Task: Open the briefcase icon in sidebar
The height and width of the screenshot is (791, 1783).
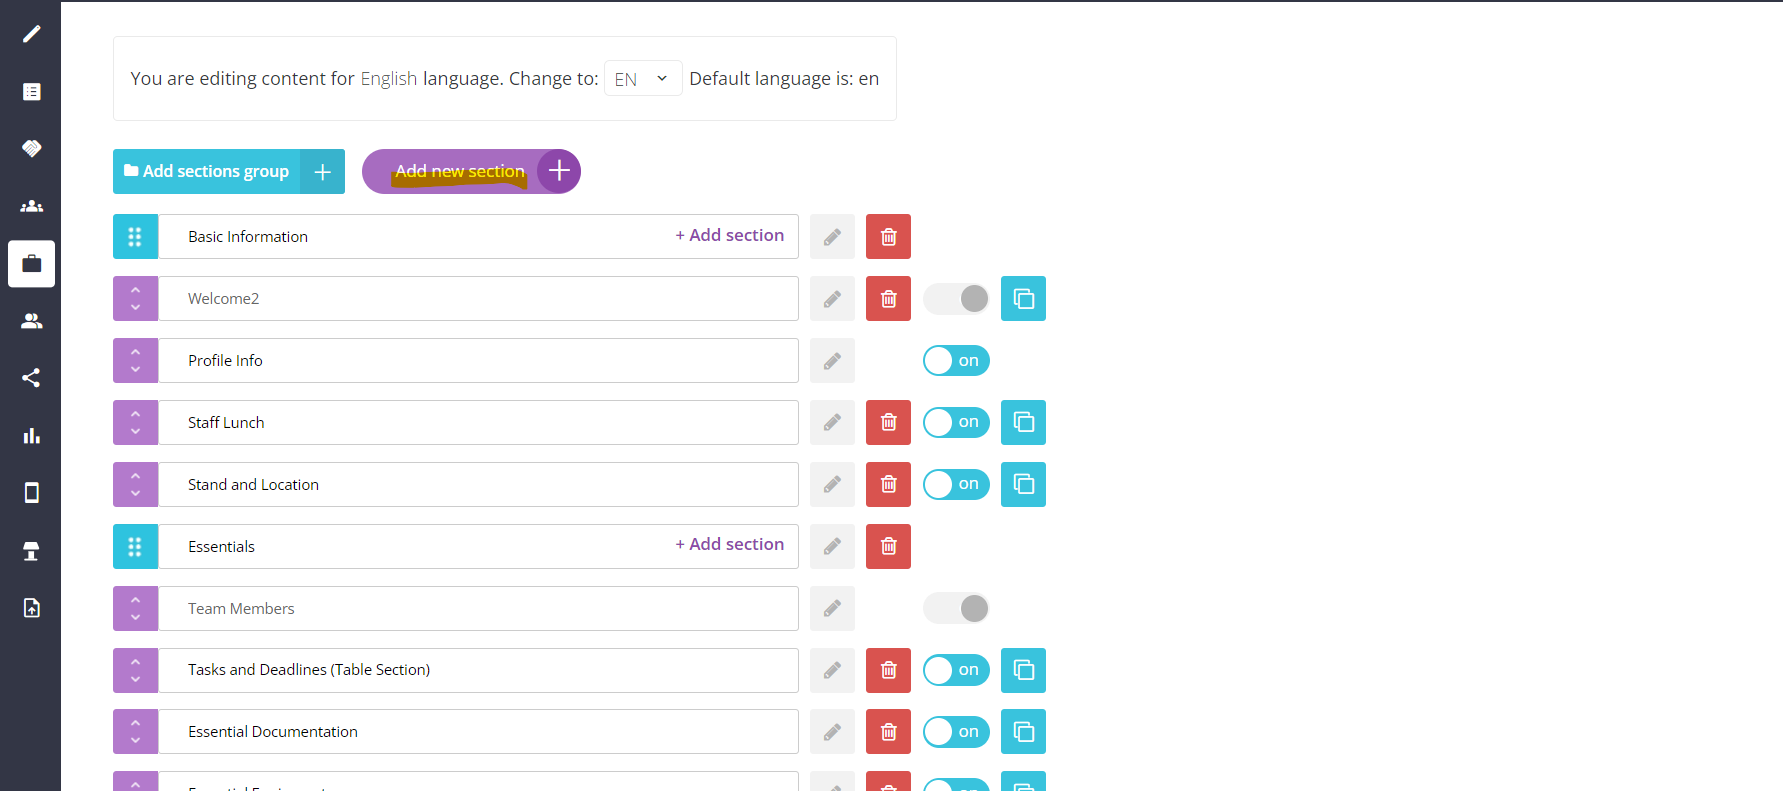Action: tap(31, 264)
